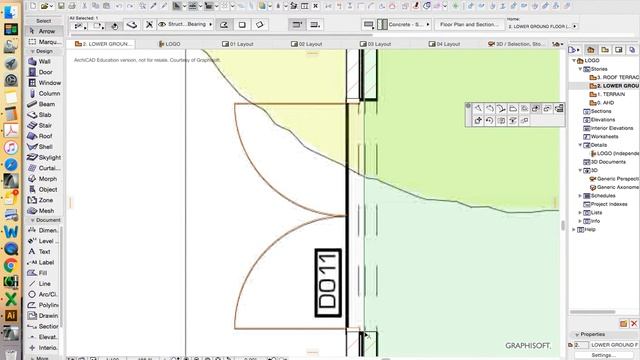Activate the Fill tool
This screenshot has height=360, width=640.
pyautogui.click(x=43, y=273)
